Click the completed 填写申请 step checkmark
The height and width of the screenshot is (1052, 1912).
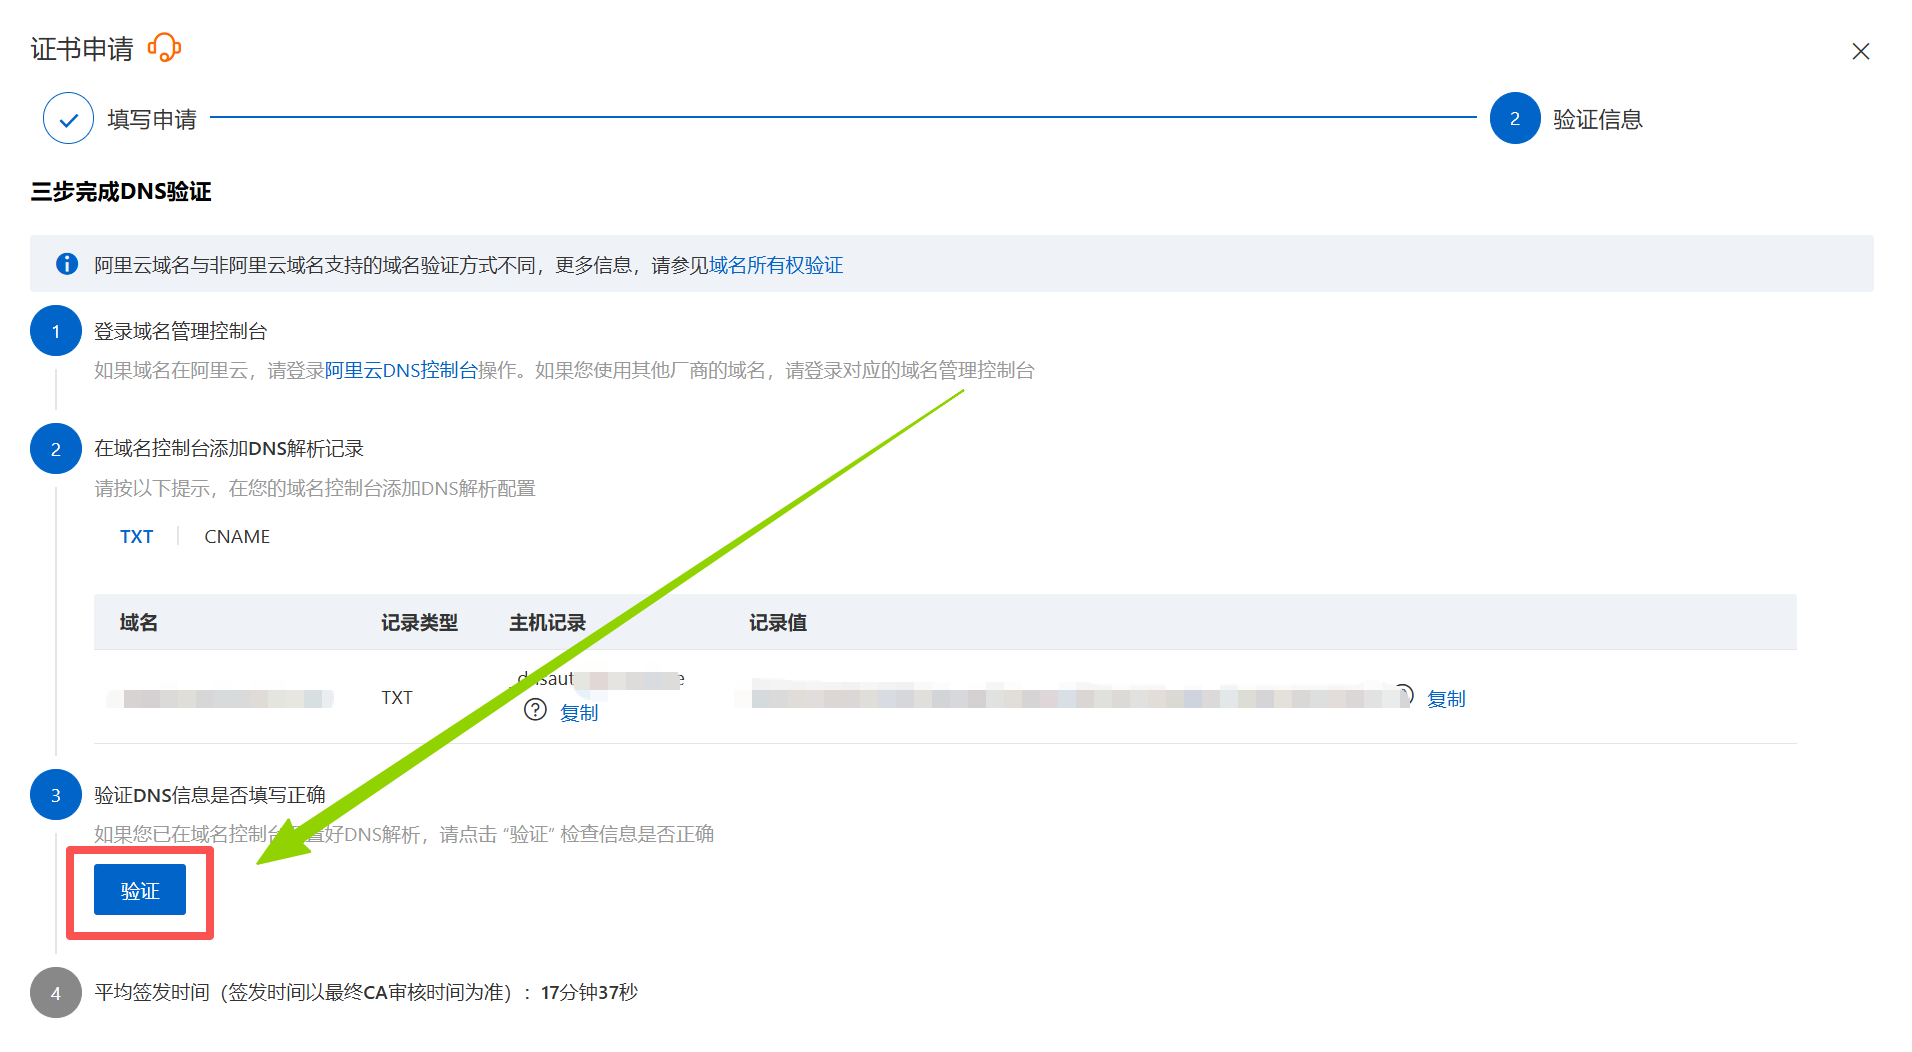(68, 119)
